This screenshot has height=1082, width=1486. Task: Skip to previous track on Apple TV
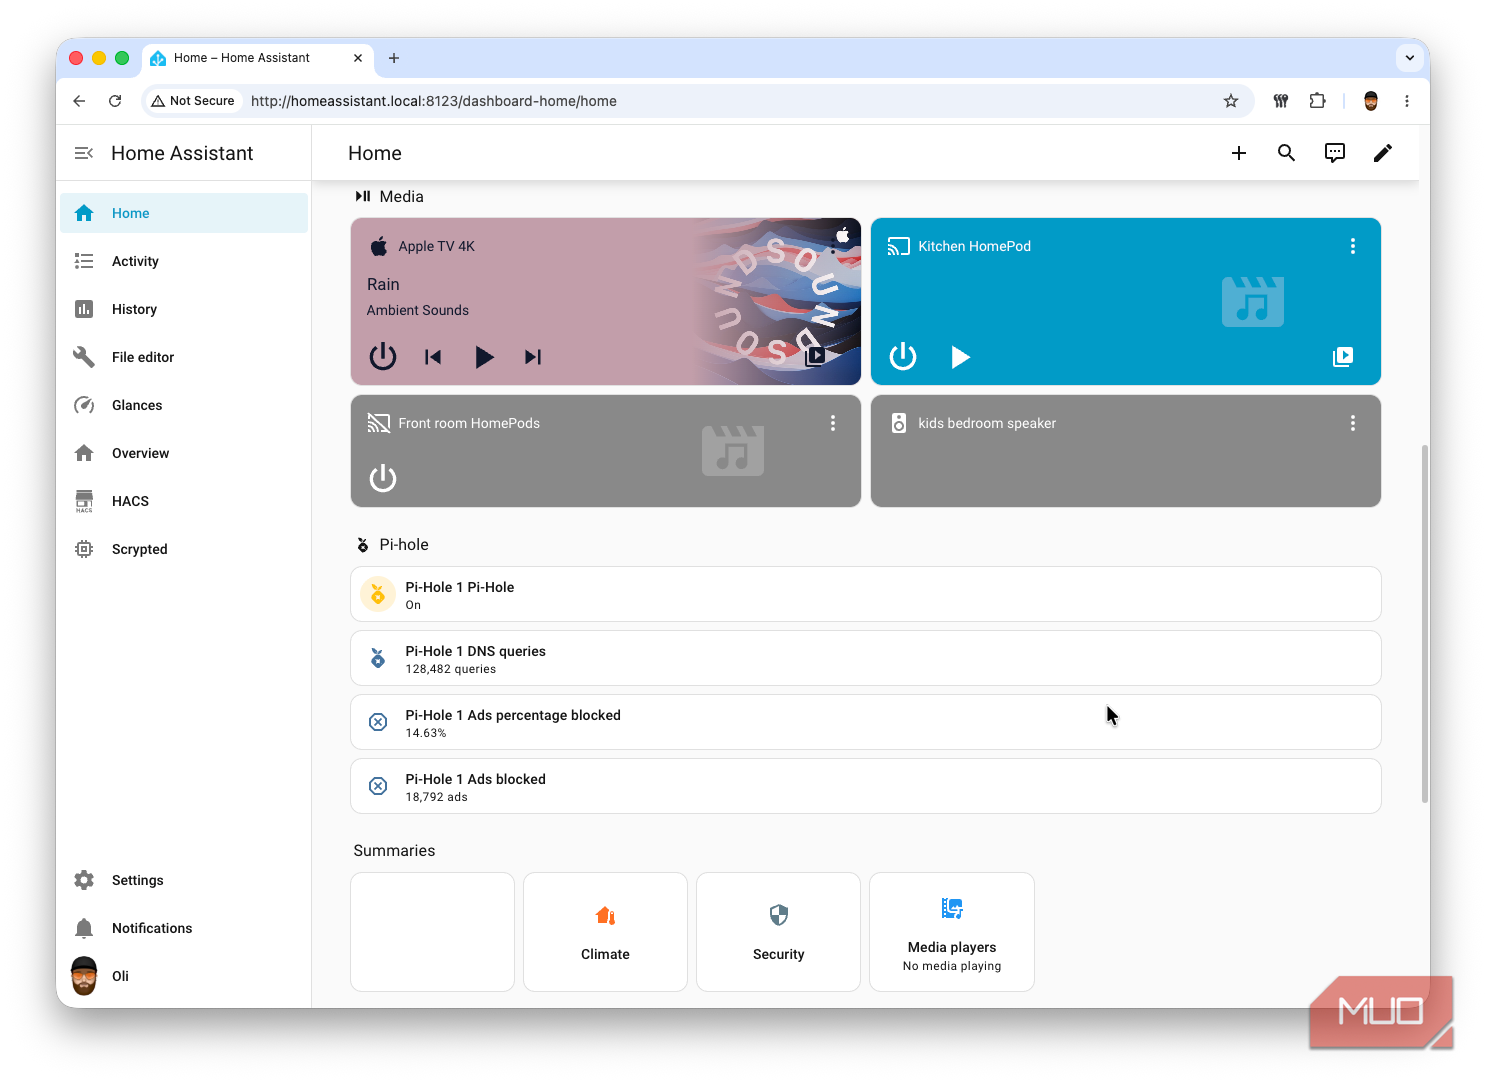pos(433,357)
